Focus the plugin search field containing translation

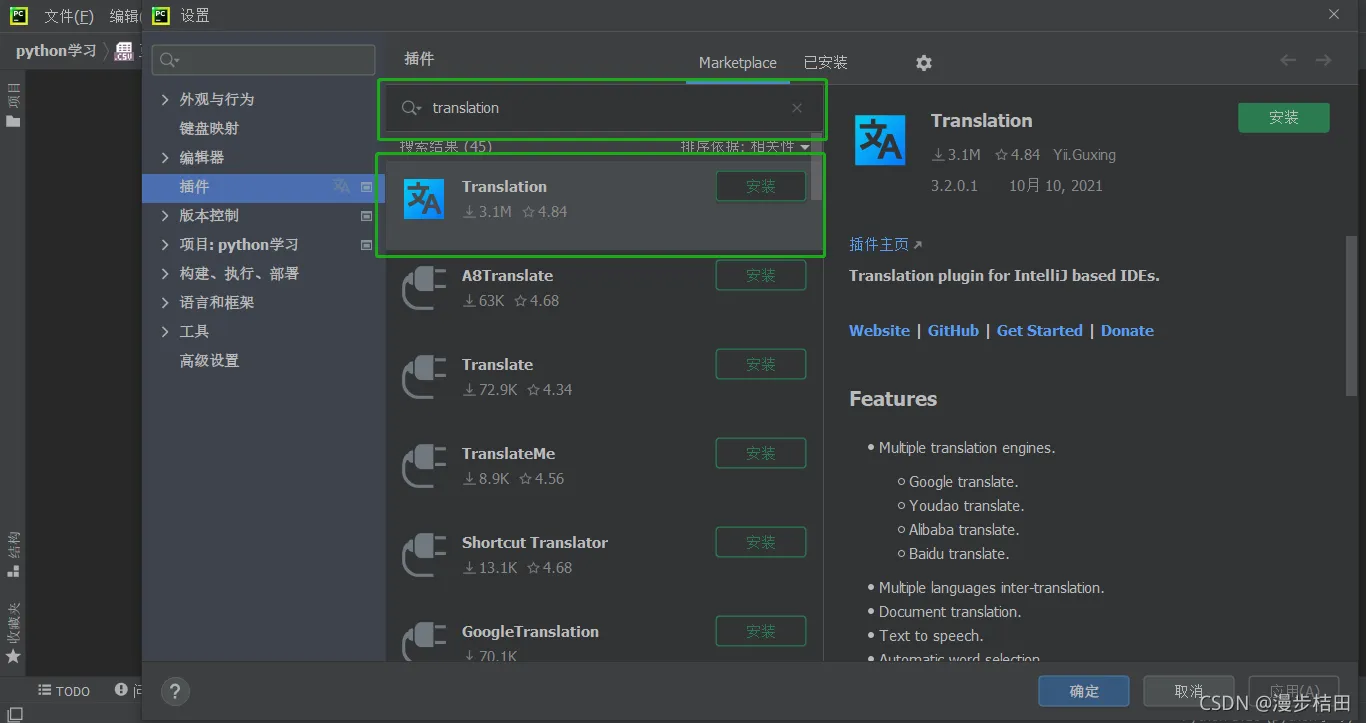coord(602,108)
